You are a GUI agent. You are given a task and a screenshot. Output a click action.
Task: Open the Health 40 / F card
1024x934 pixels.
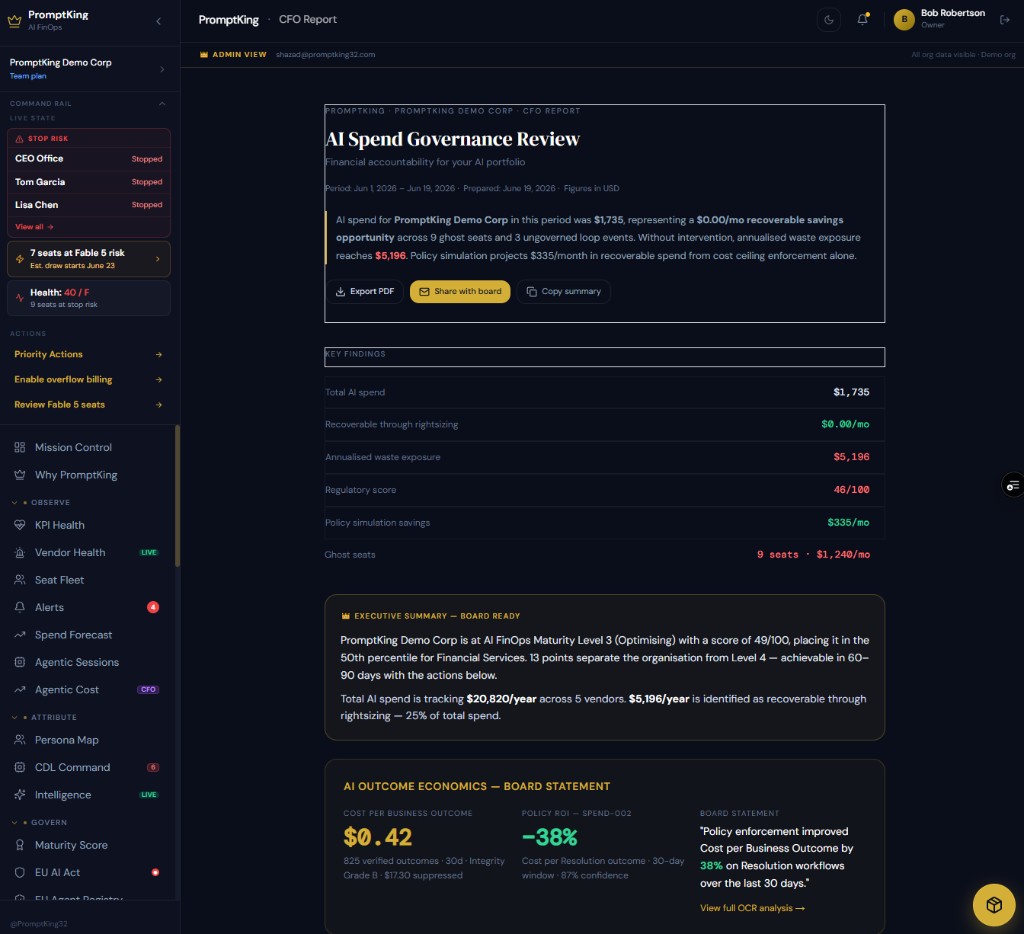pyautogui.click(x=89, y=298)
